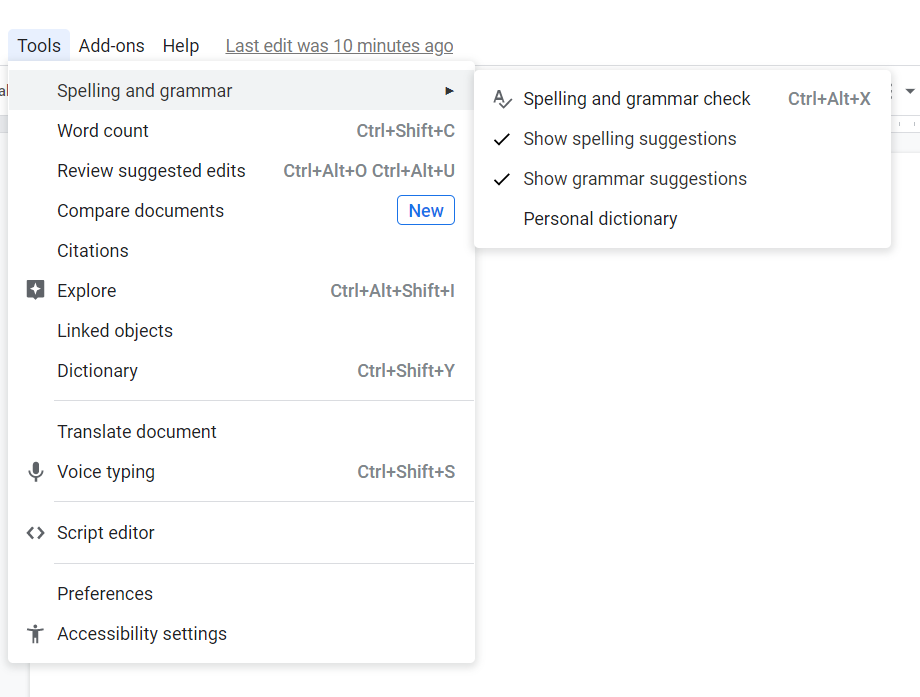Viewport: 920px width, 697px height.
Task: Click the Accessibility settings person icon
Action: [x=36, y=634]
